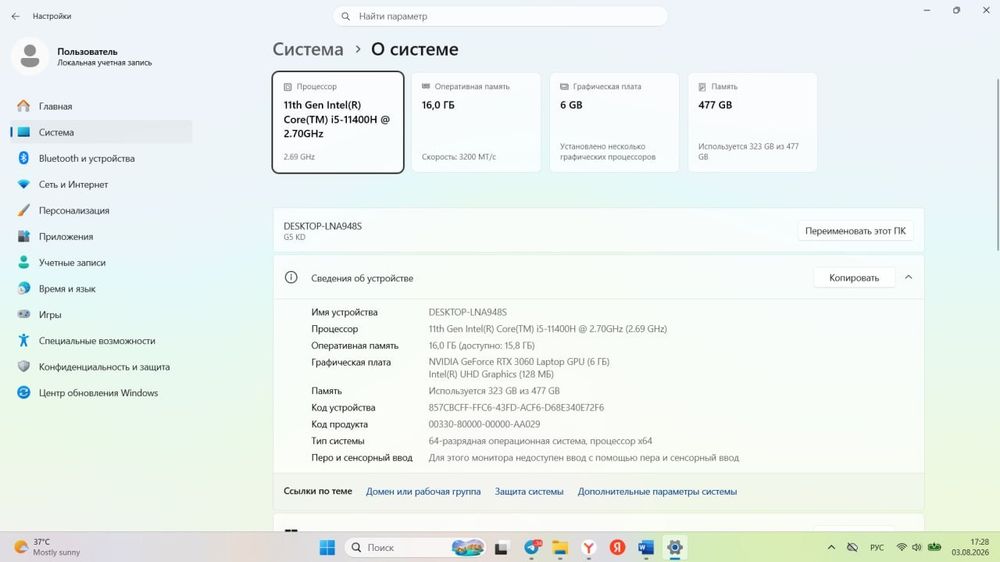Select the Графическая плата card
The width and height of the screenshot is (1000, 562).
[614, 122]
